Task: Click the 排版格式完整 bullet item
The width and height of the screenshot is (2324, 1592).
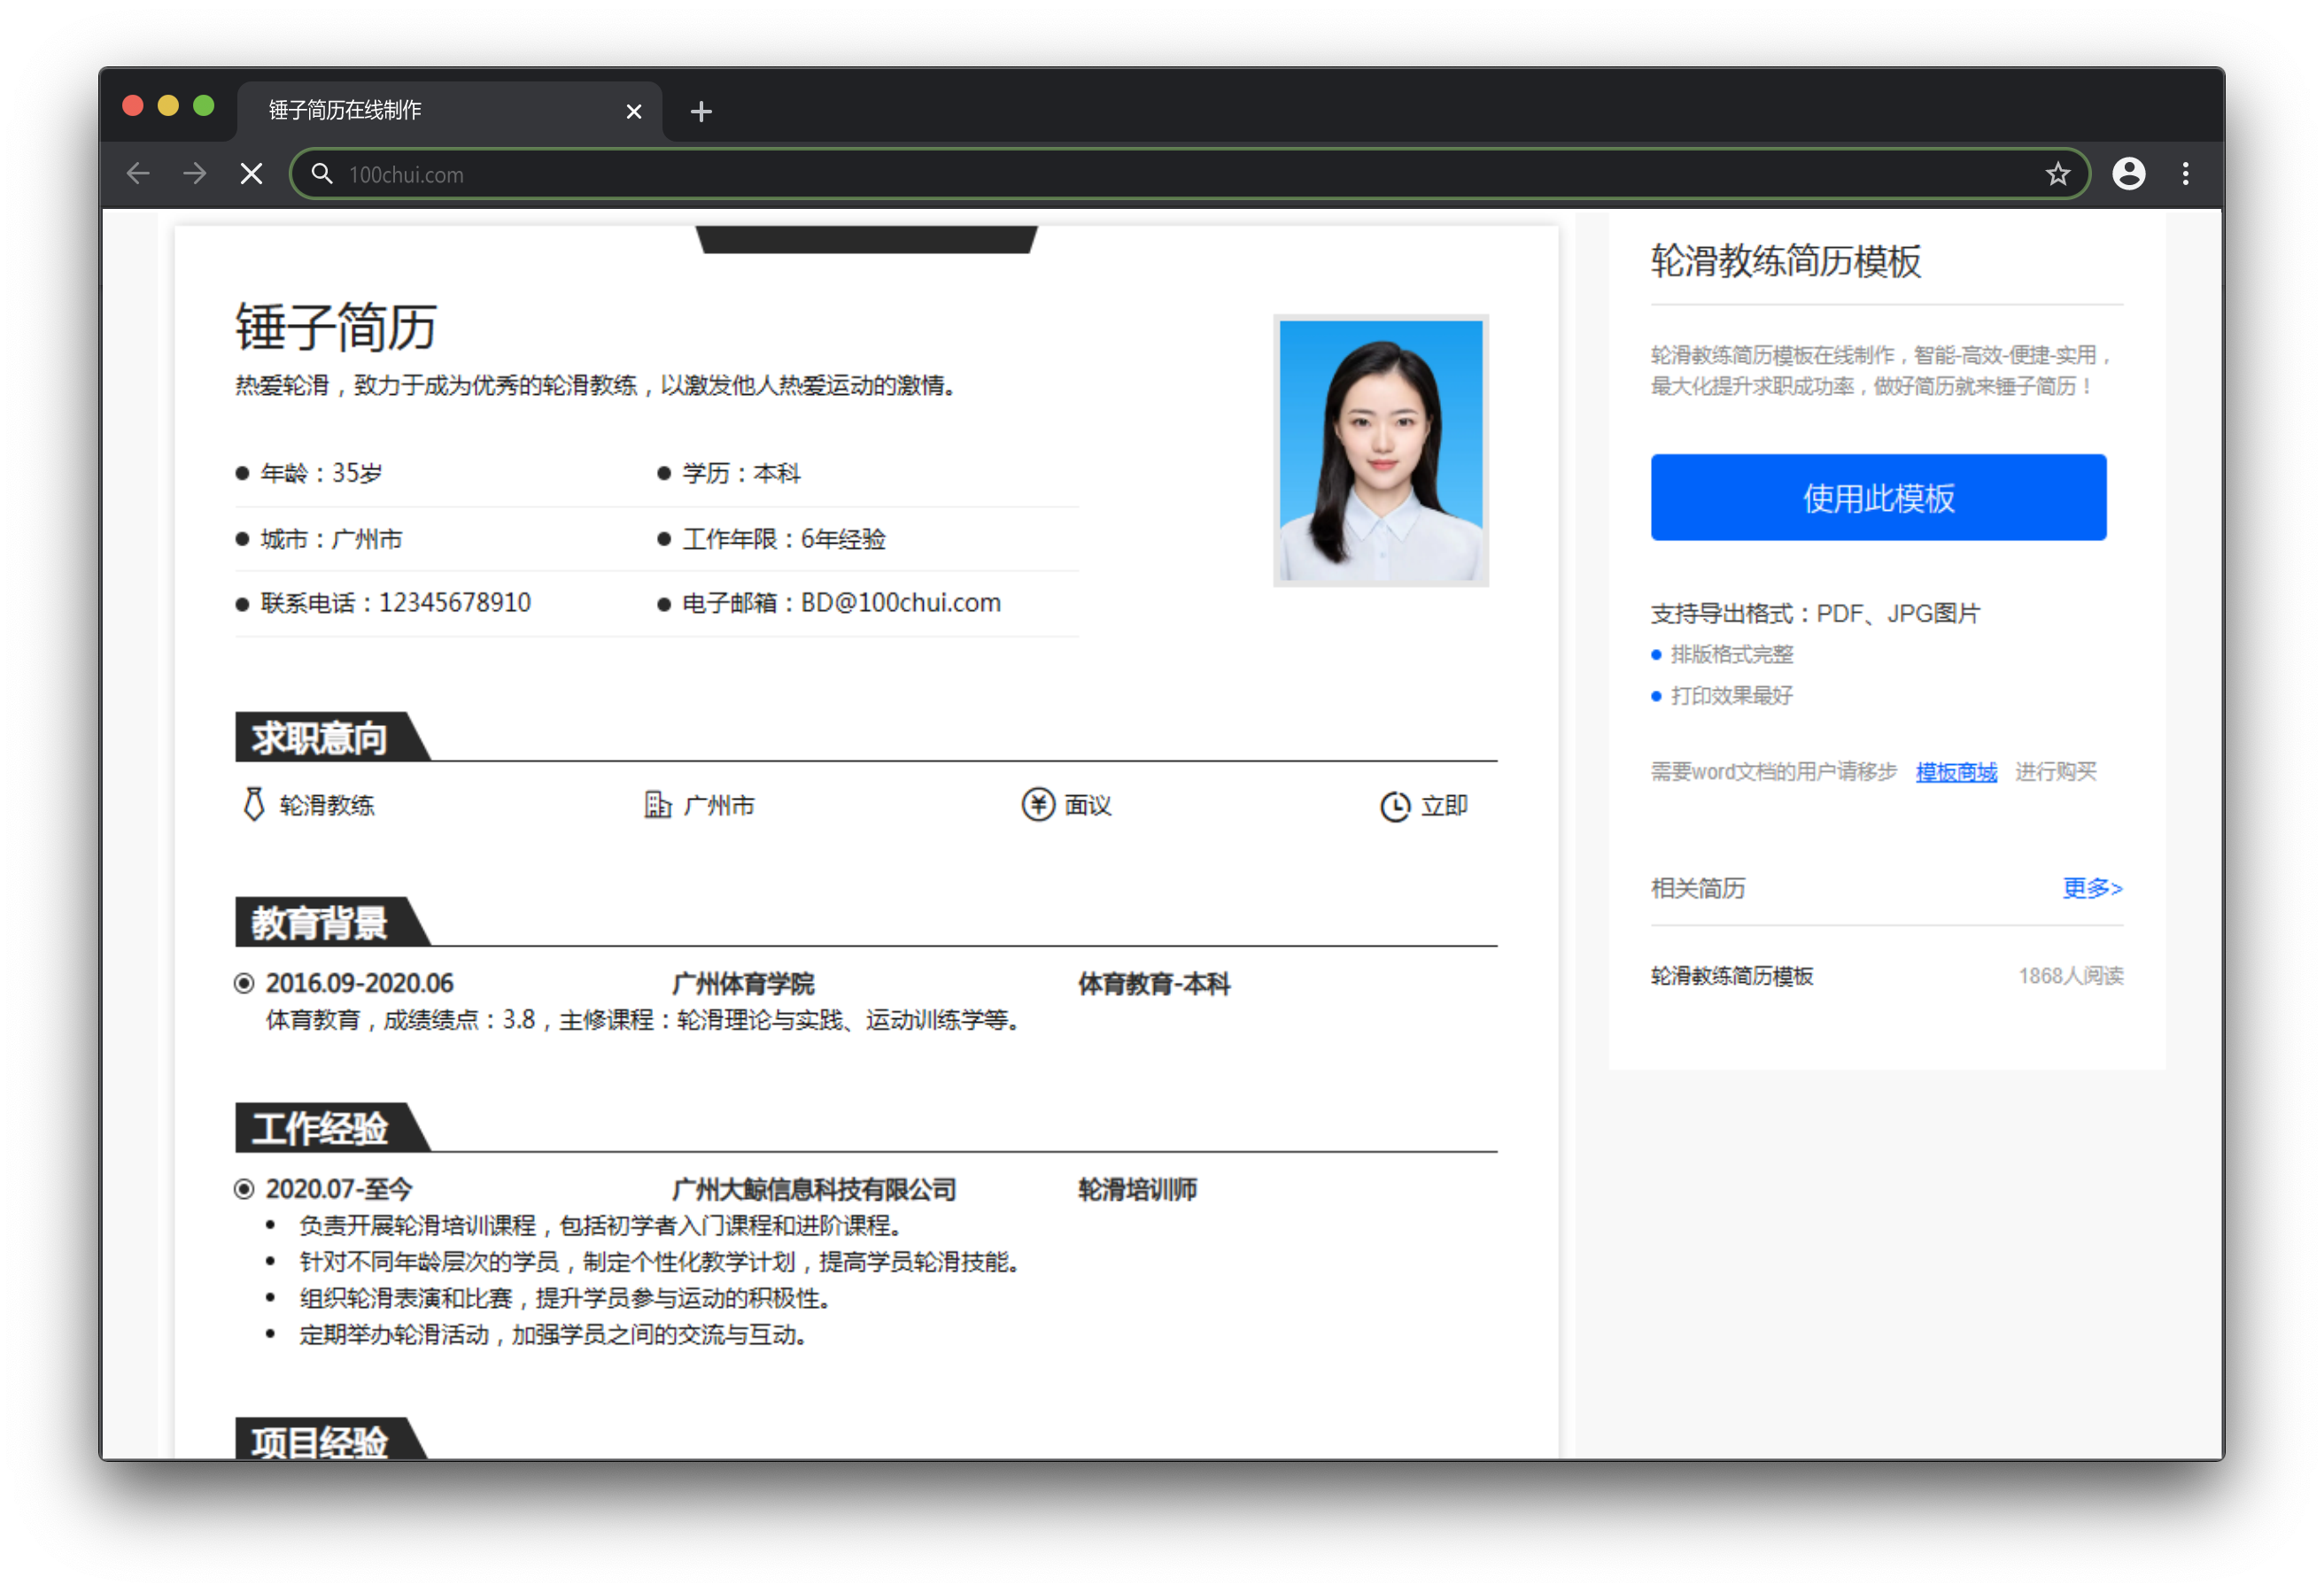Action: [x=1722, y=654]
